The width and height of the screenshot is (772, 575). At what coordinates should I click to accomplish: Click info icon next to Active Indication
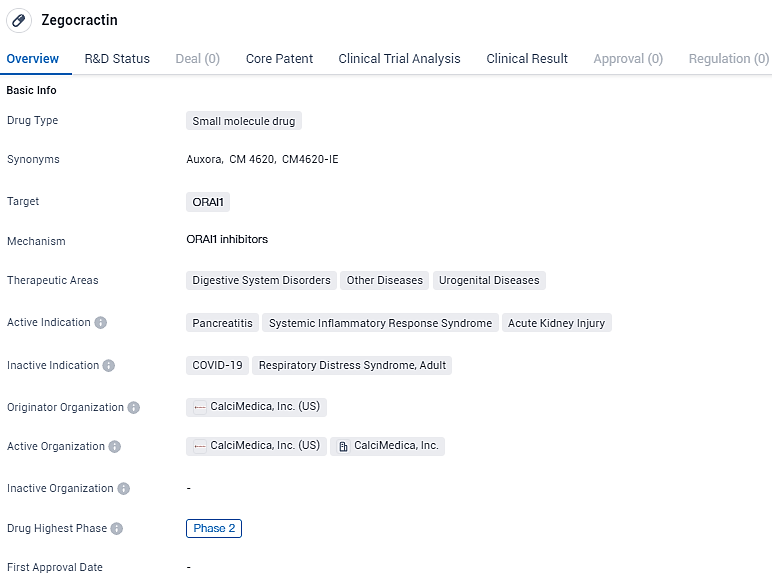101,323
